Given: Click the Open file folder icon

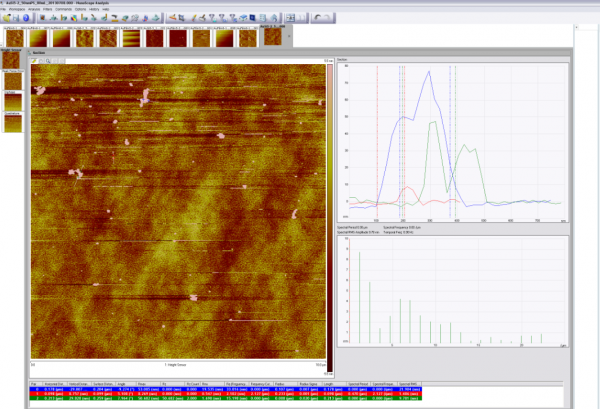Looking at the screenshot, I should pos(5,17).
